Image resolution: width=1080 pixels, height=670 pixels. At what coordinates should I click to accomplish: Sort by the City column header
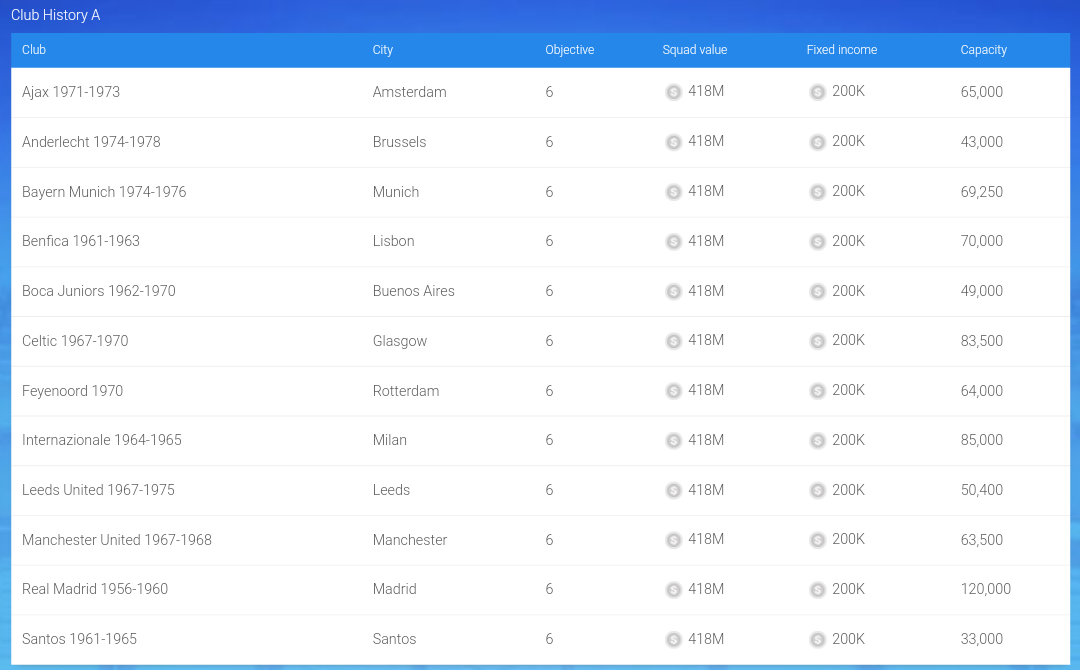coord(383,50)
